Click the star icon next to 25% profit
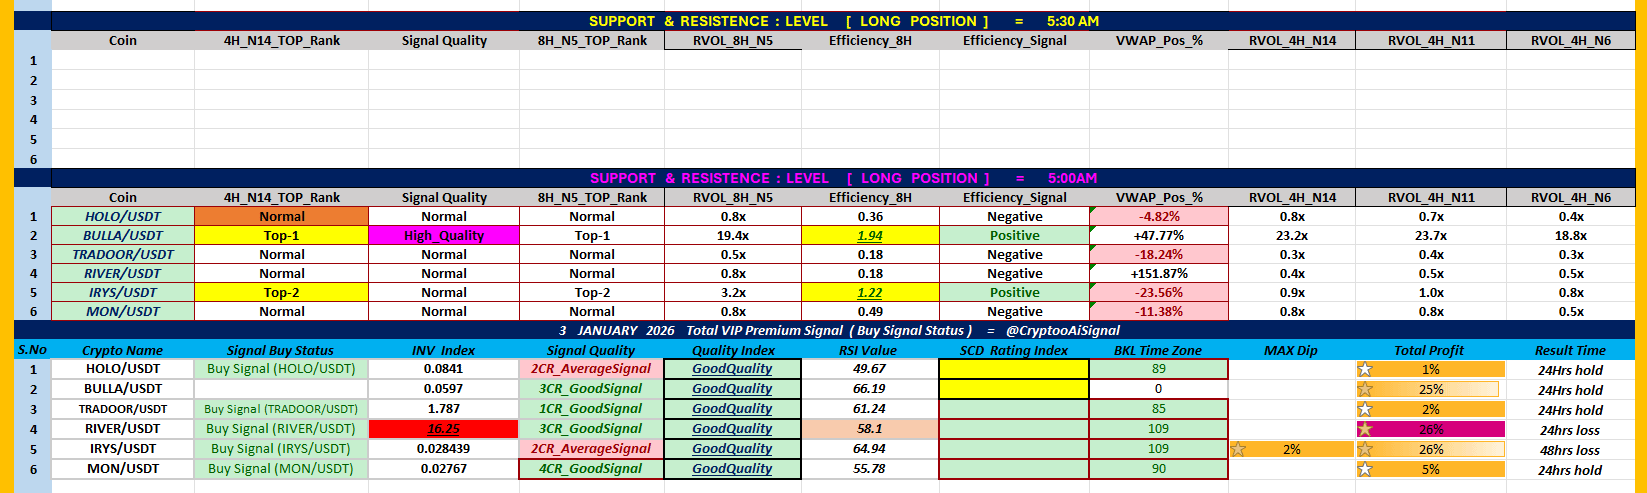This screenshot has height=493, width=1647. pyautogui.click(x=1364, y=389)
